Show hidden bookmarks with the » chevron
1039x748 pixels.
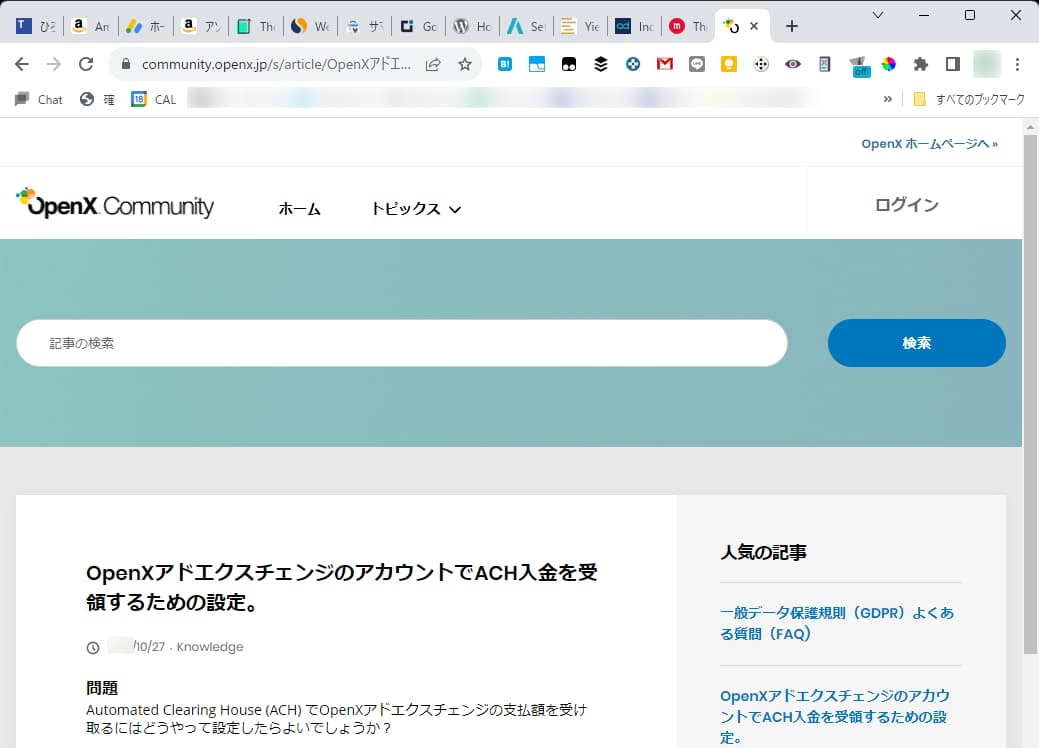tap(887, 99)
